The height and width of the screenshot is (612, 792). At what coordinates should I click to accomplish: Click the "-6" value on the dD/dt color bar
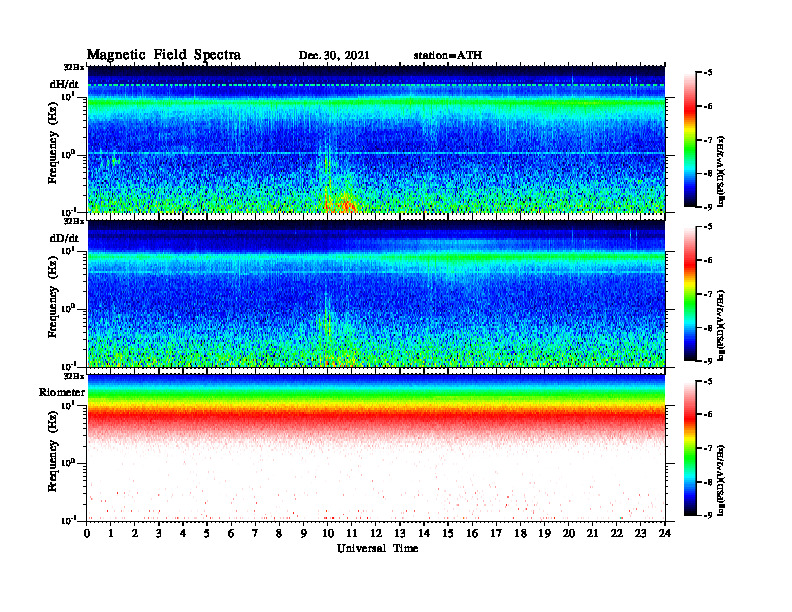point(707,261)
